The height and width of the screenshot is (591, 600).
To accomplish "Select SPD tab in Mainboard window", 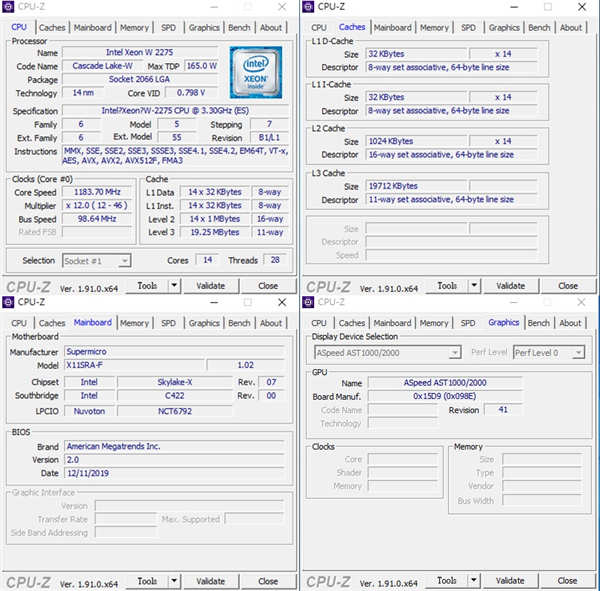I will click(x=168, y=323).
